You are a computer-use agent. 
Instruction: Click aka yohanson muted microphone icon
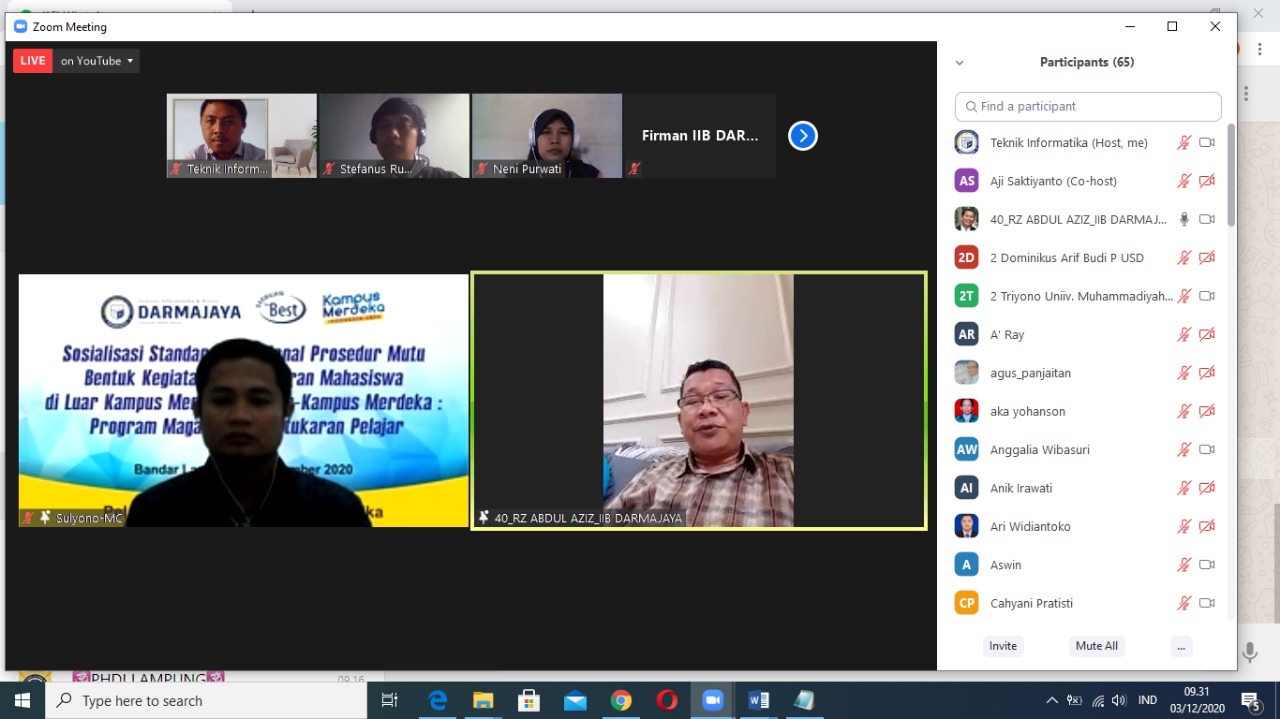1184,411
